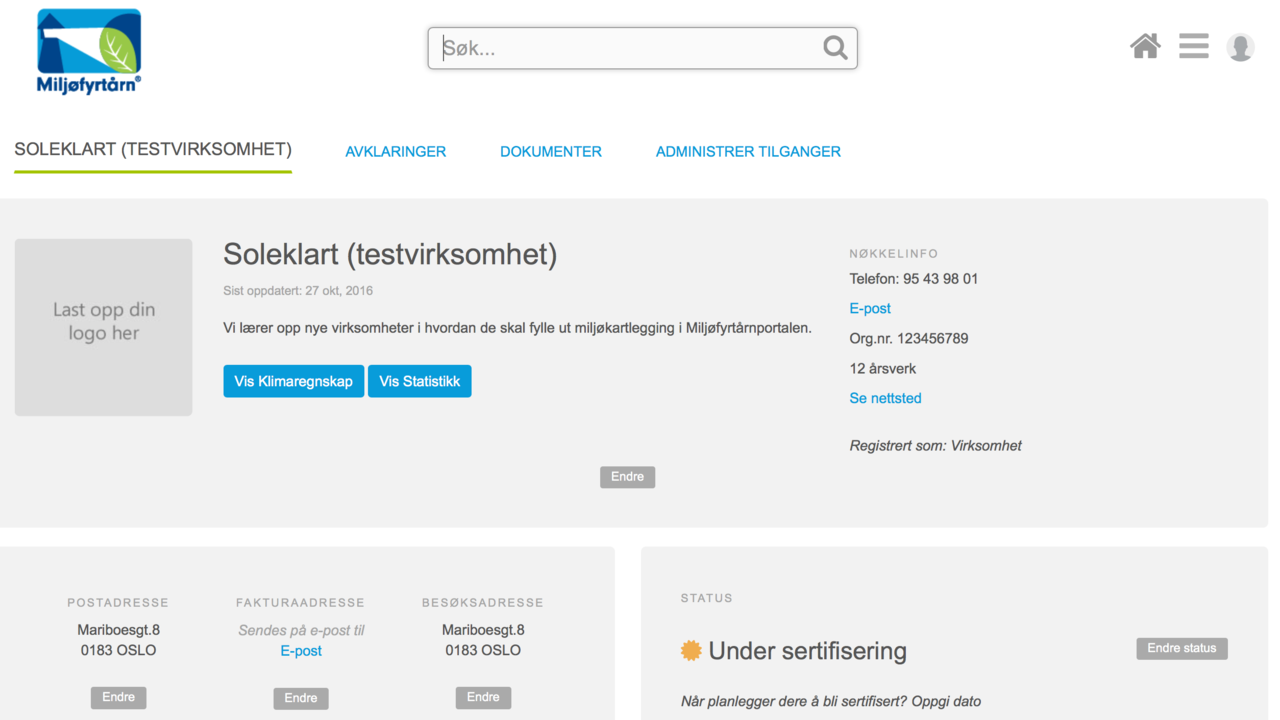The width and height of the screenshot is (1280, 720).
Task: Click the Sist oppdatert date text
Action: [x=298, y=291]
